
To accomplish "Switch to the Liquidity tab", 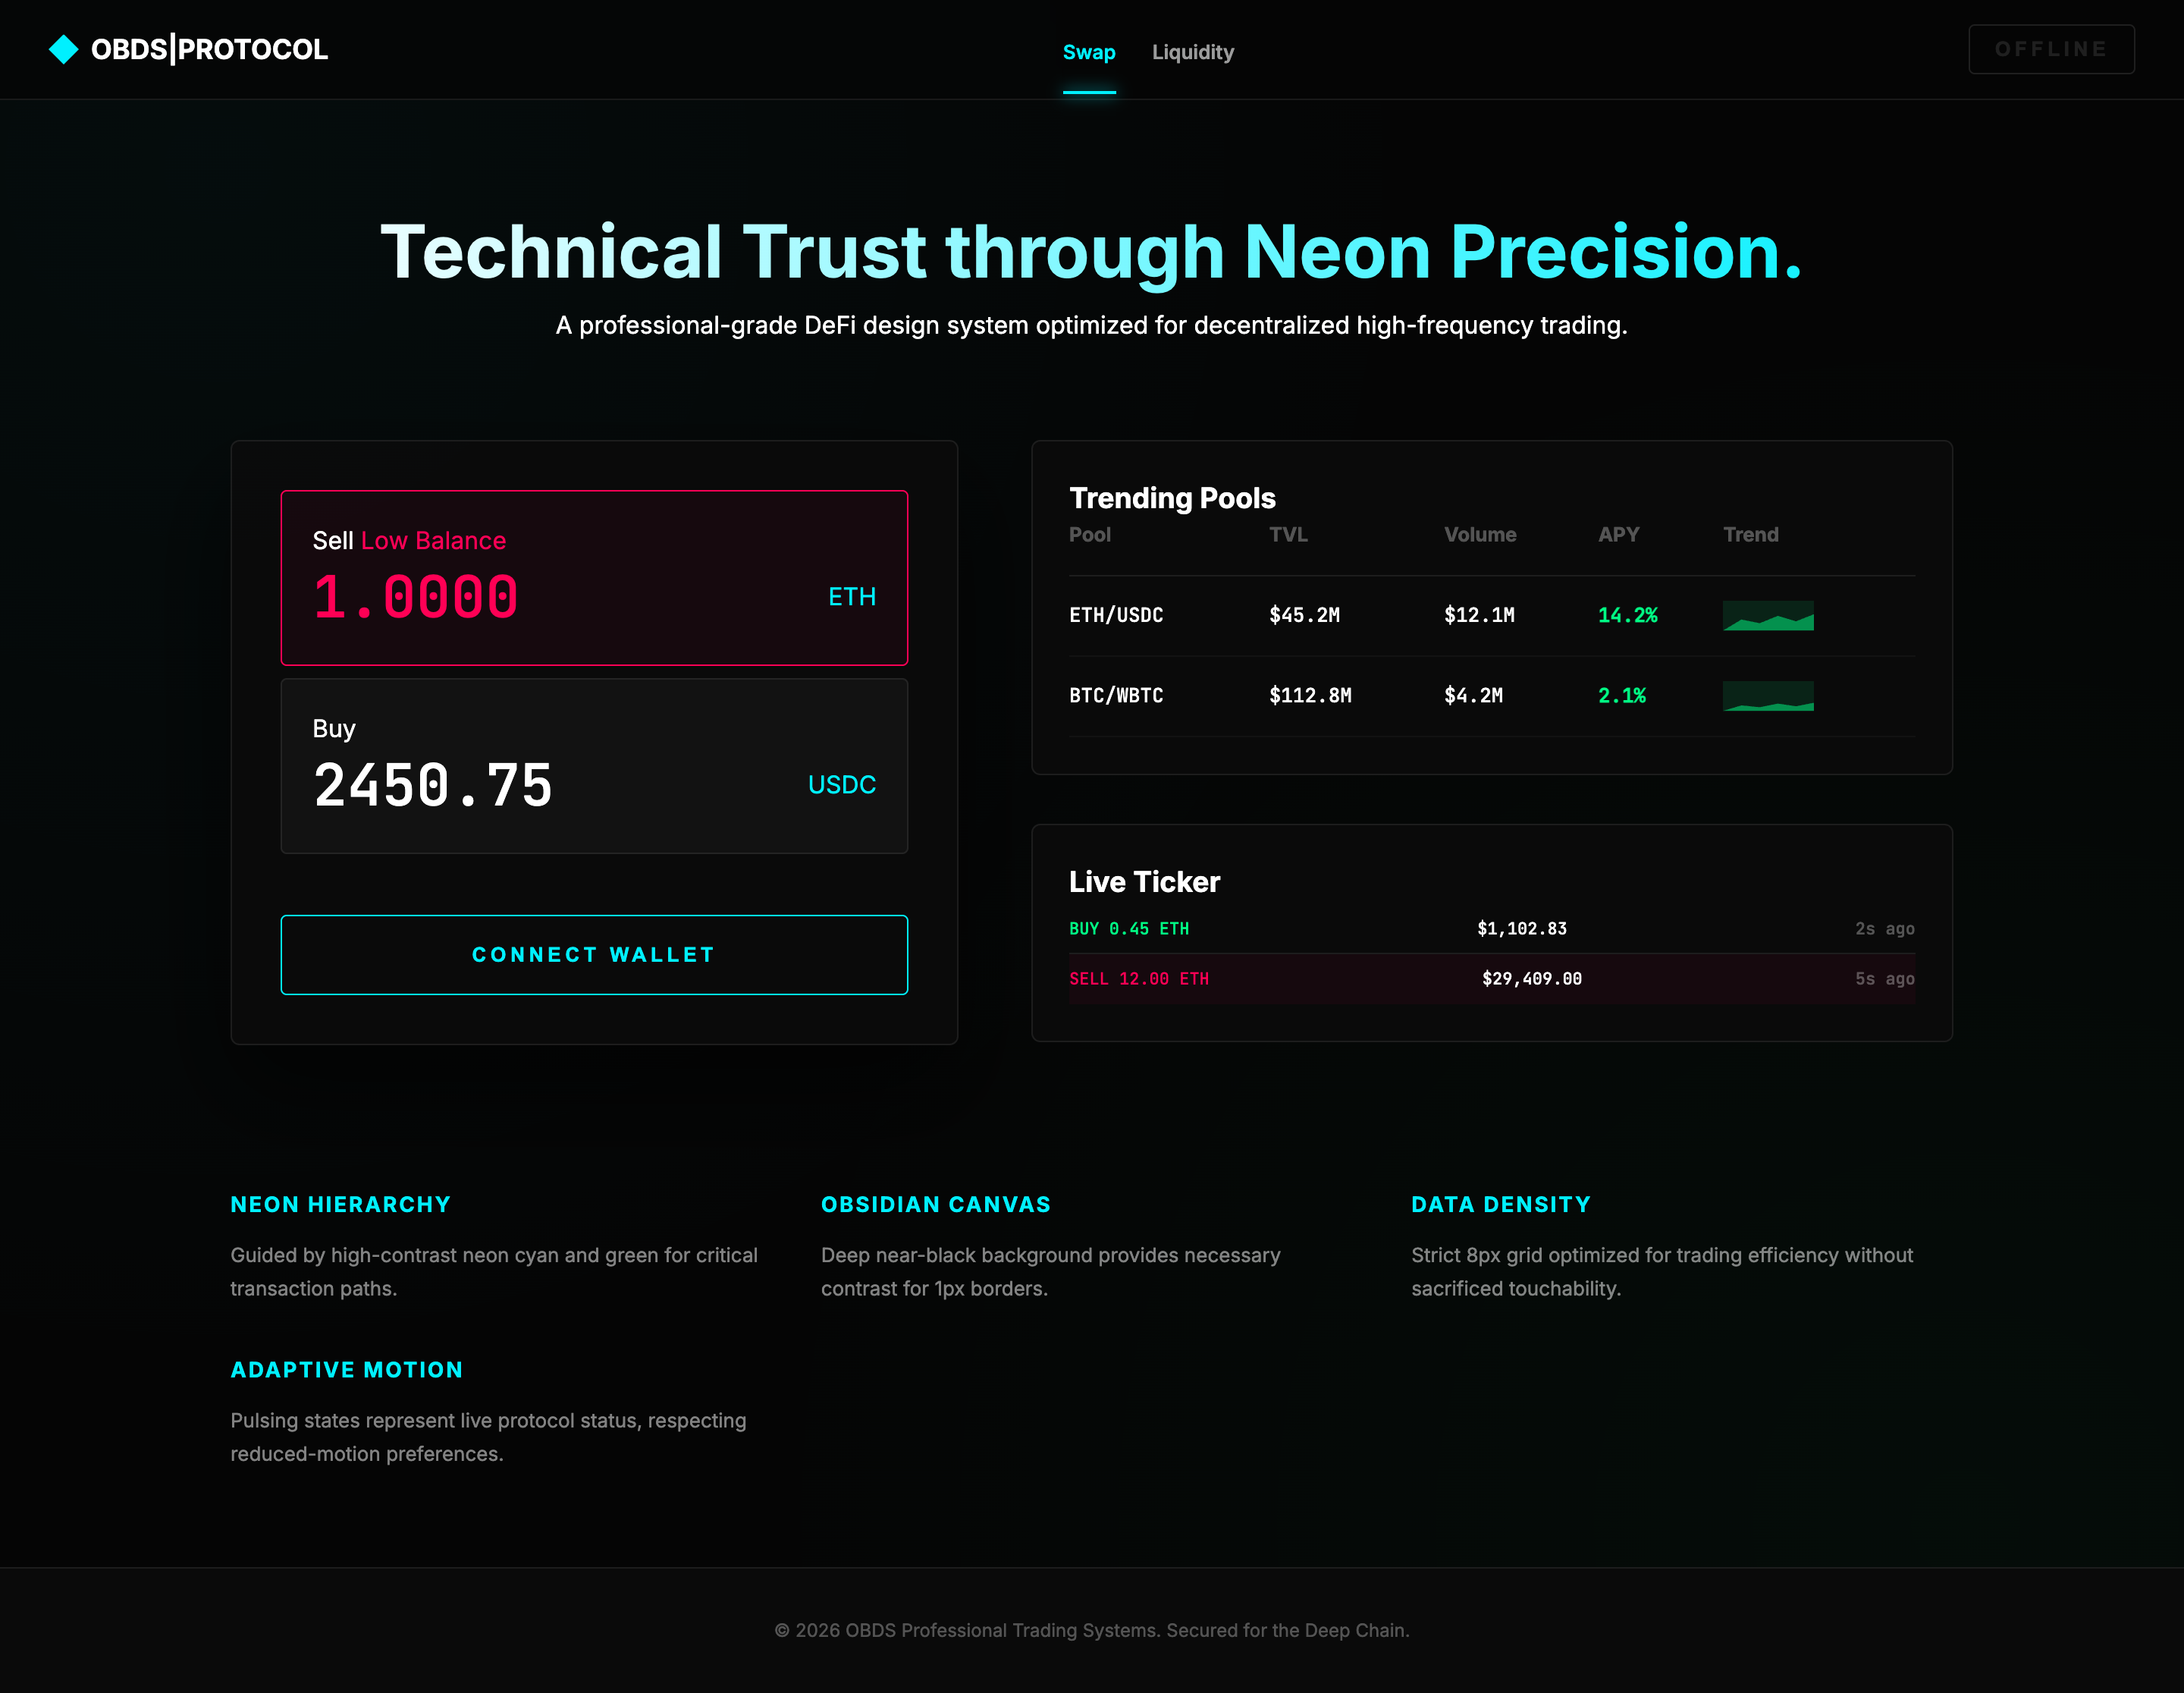I will click(x=1192, y=52).
